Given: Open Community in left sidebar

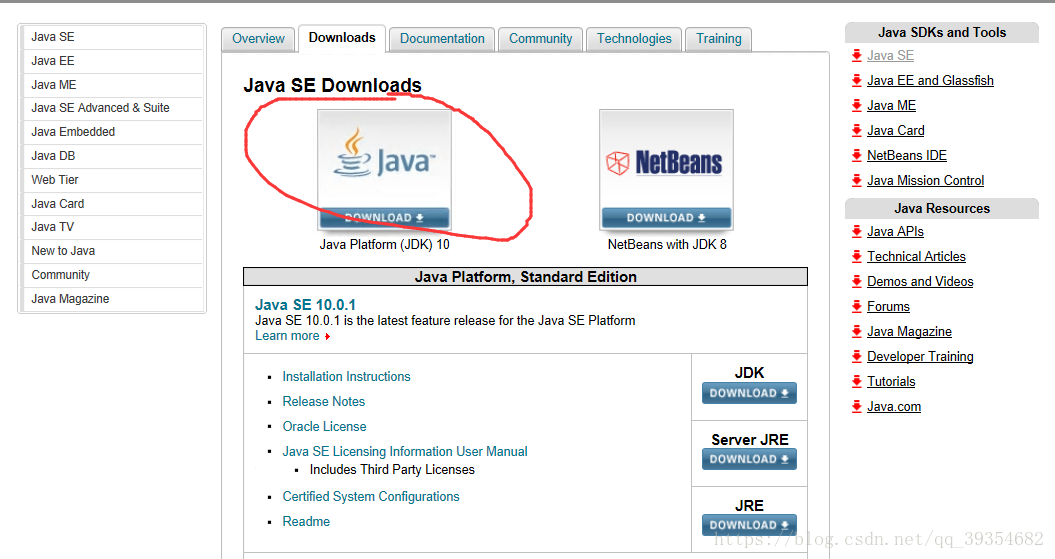Looking at the screenshot, I should [112, 275].
